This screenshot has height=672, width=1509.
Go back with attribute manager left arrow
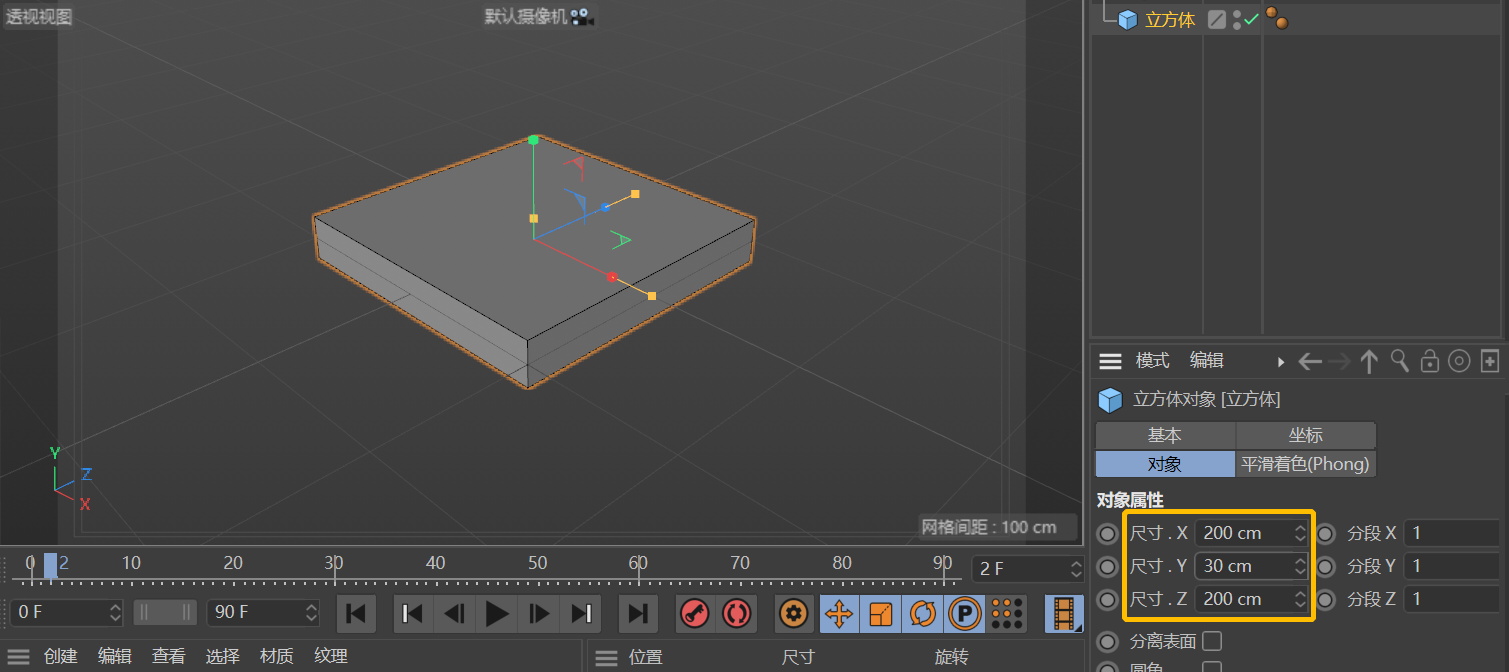tap(1310, 361)
